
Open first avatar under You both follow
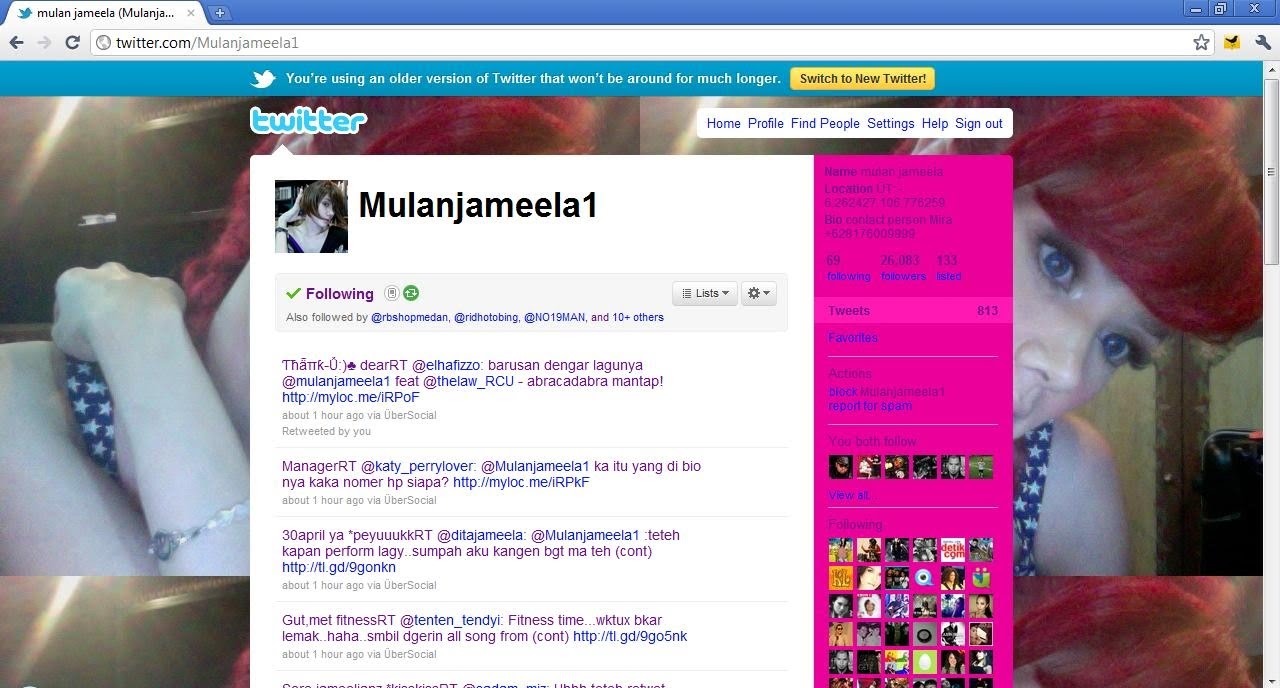(840, 467)
